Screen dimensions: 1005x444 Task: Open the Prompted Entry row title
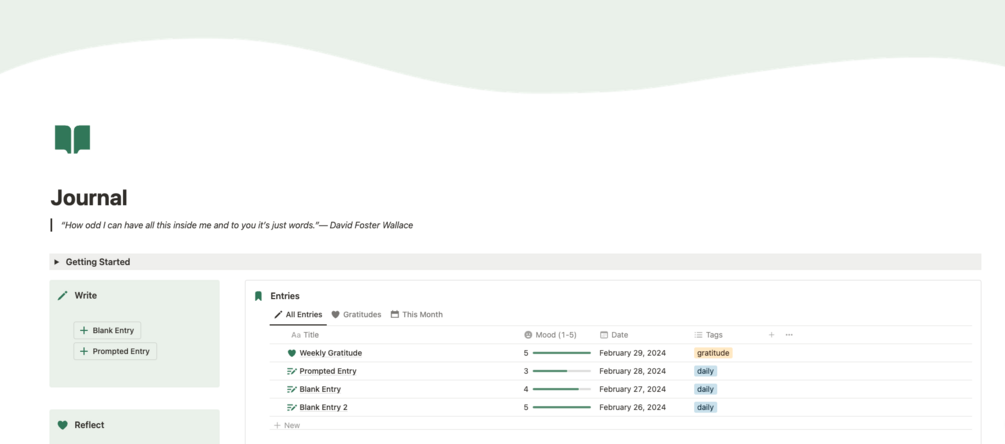tap(328, 371)
